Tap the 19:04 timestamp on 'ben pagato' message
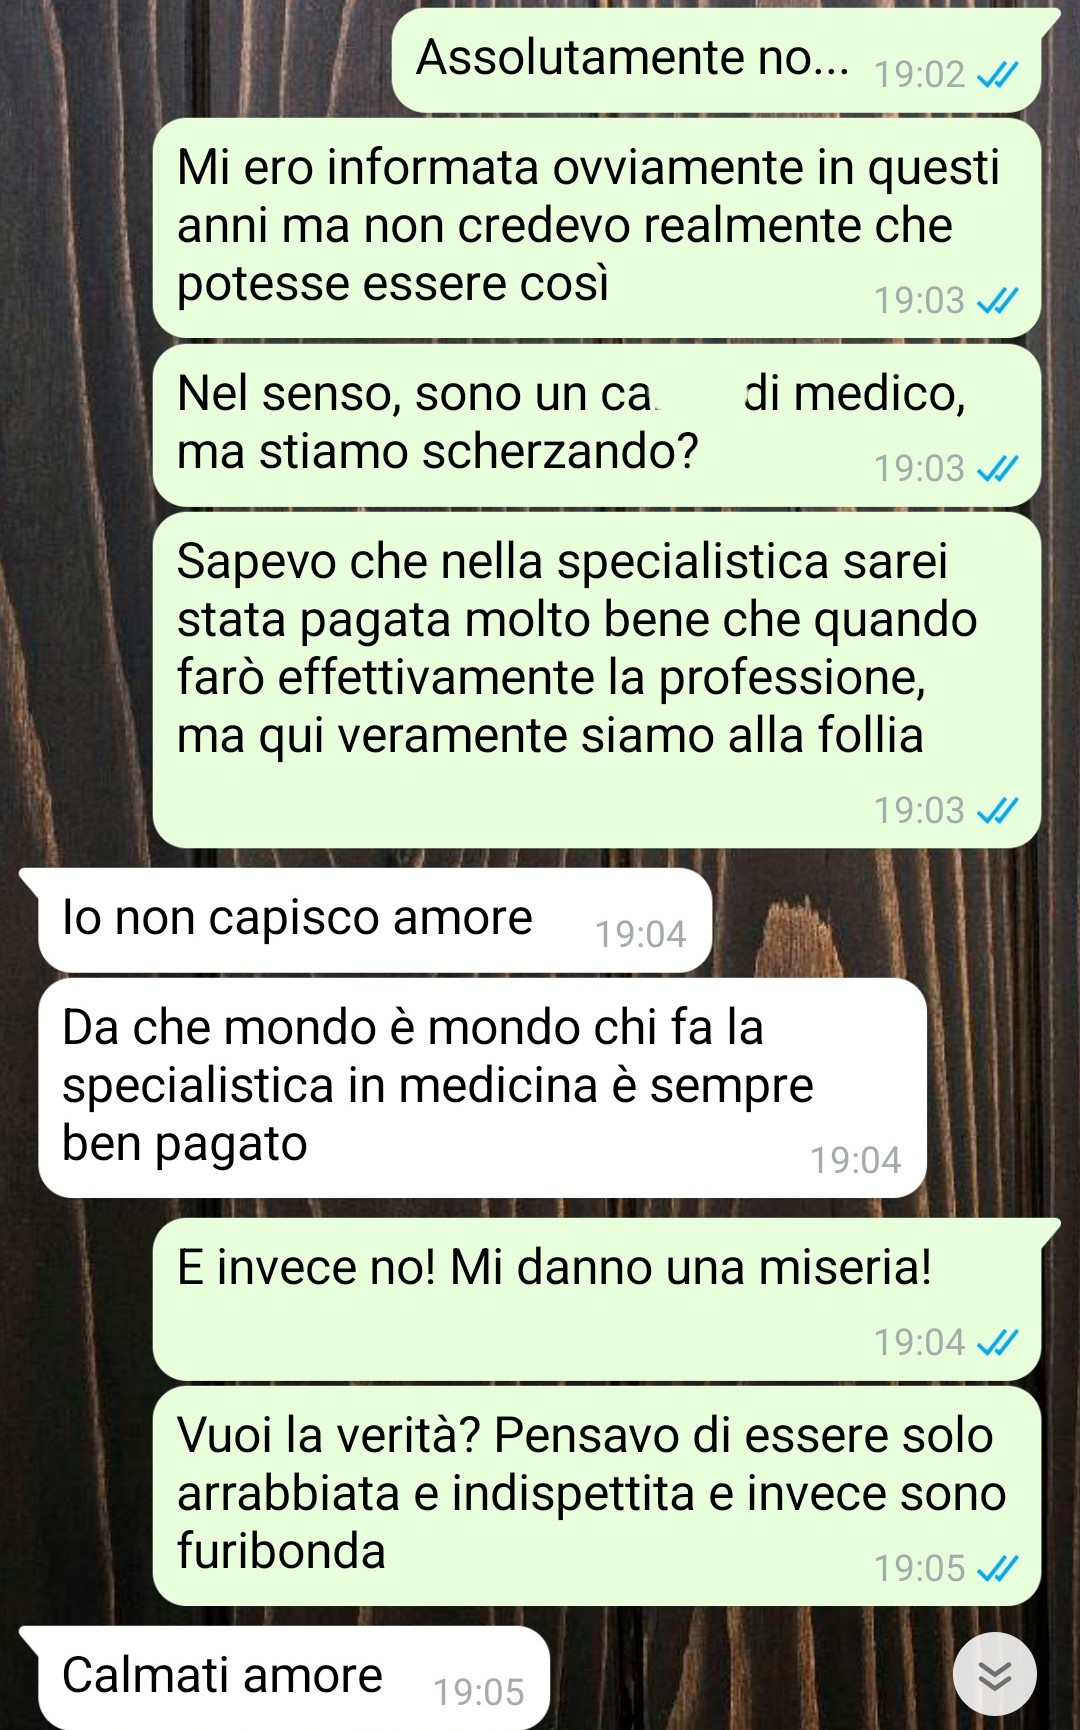 pyautogui.click(x=856, y=1160)
